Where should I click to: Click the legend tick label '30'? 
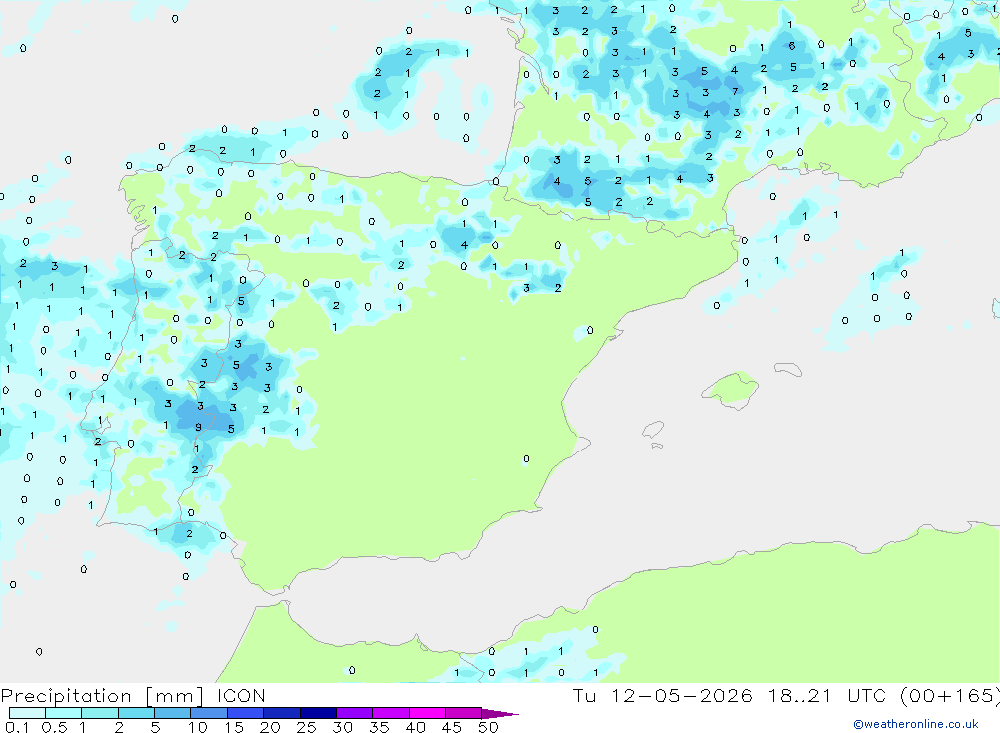[x=343, y=727]
